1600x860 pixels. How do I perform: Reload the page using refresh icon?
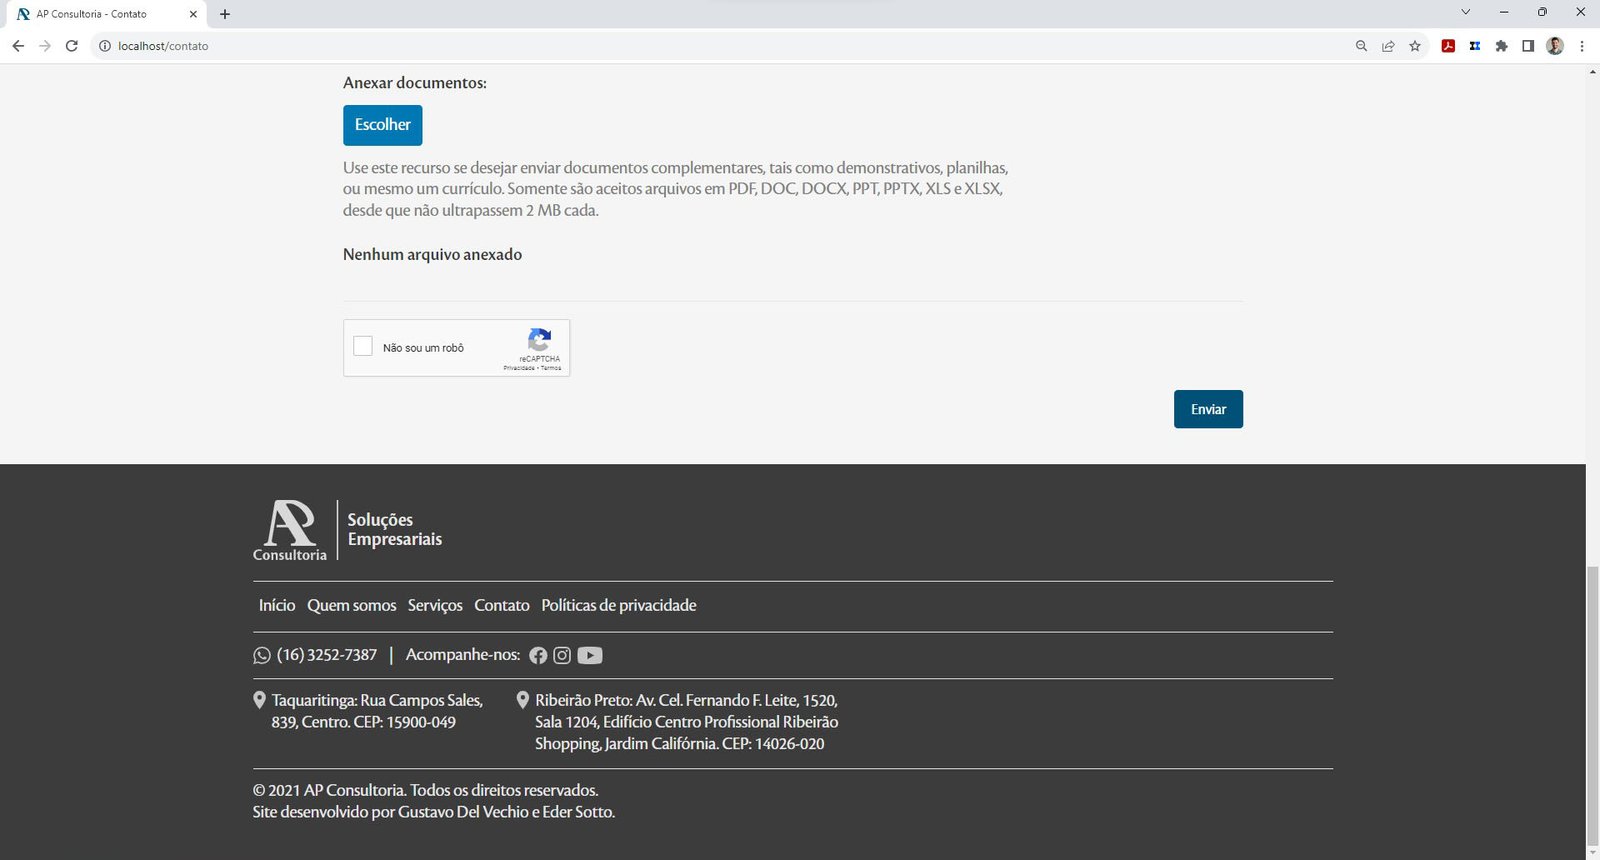(72, 46)
